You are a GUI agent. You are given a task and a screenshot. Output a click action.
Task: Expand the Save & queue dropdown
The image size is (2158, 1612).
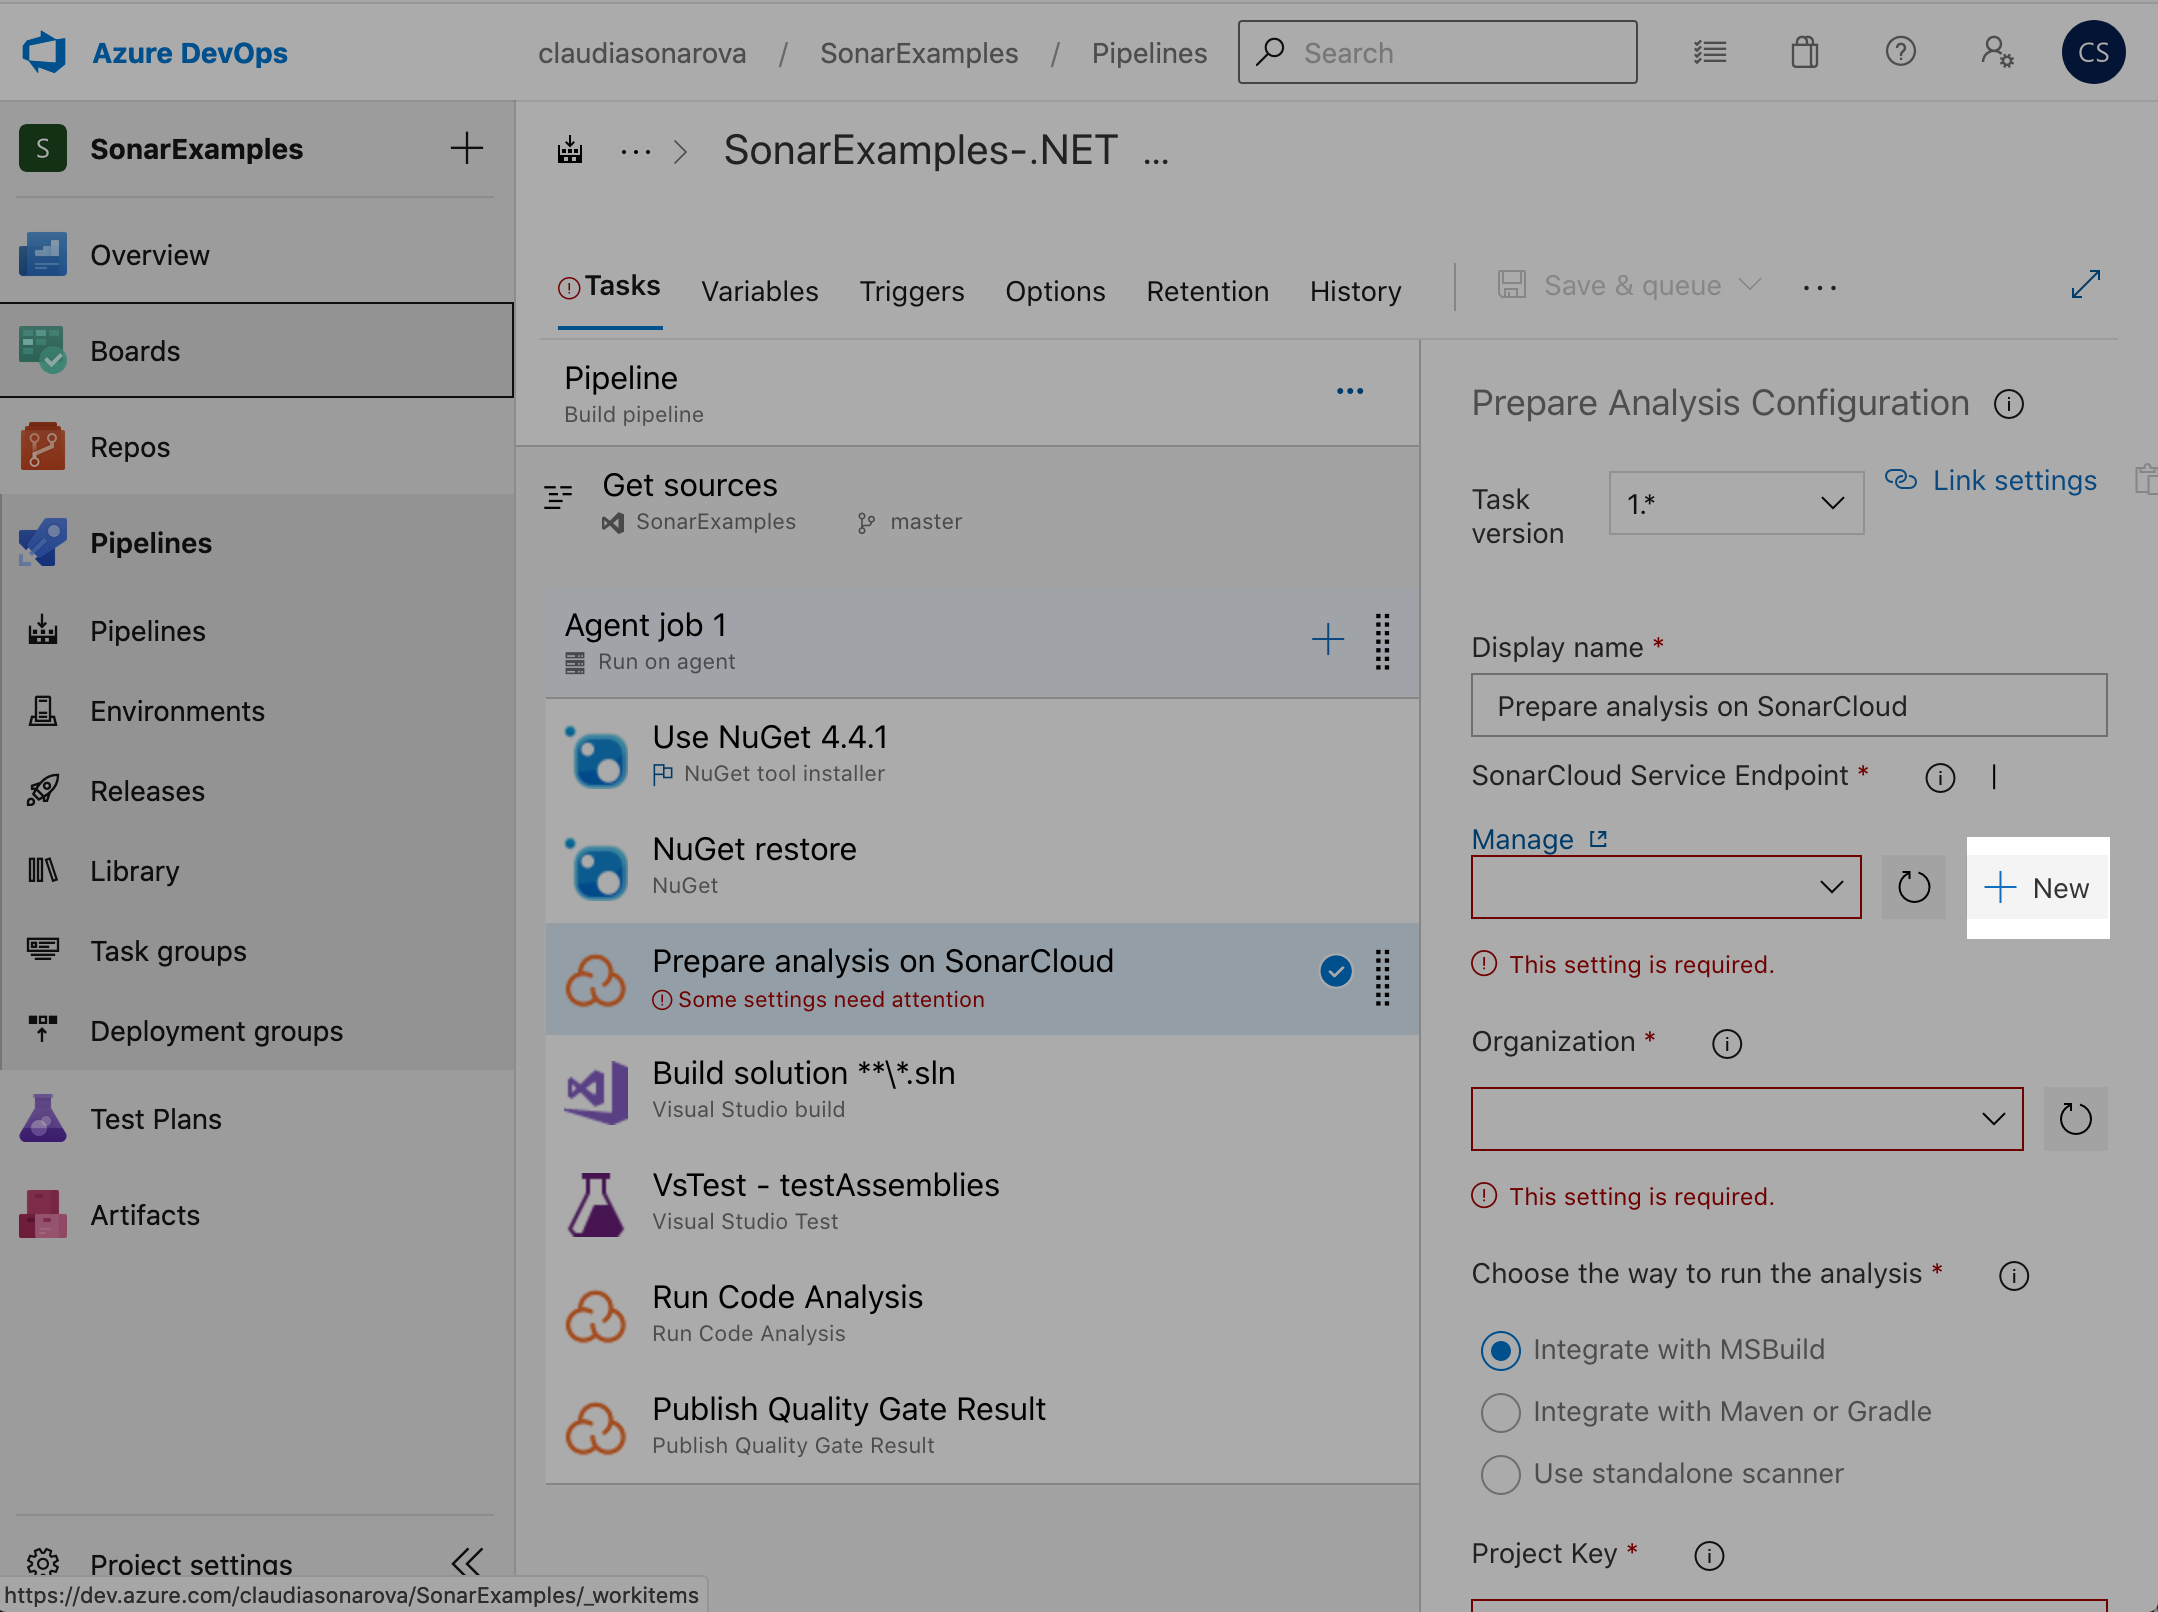(x=1750, y=285)
